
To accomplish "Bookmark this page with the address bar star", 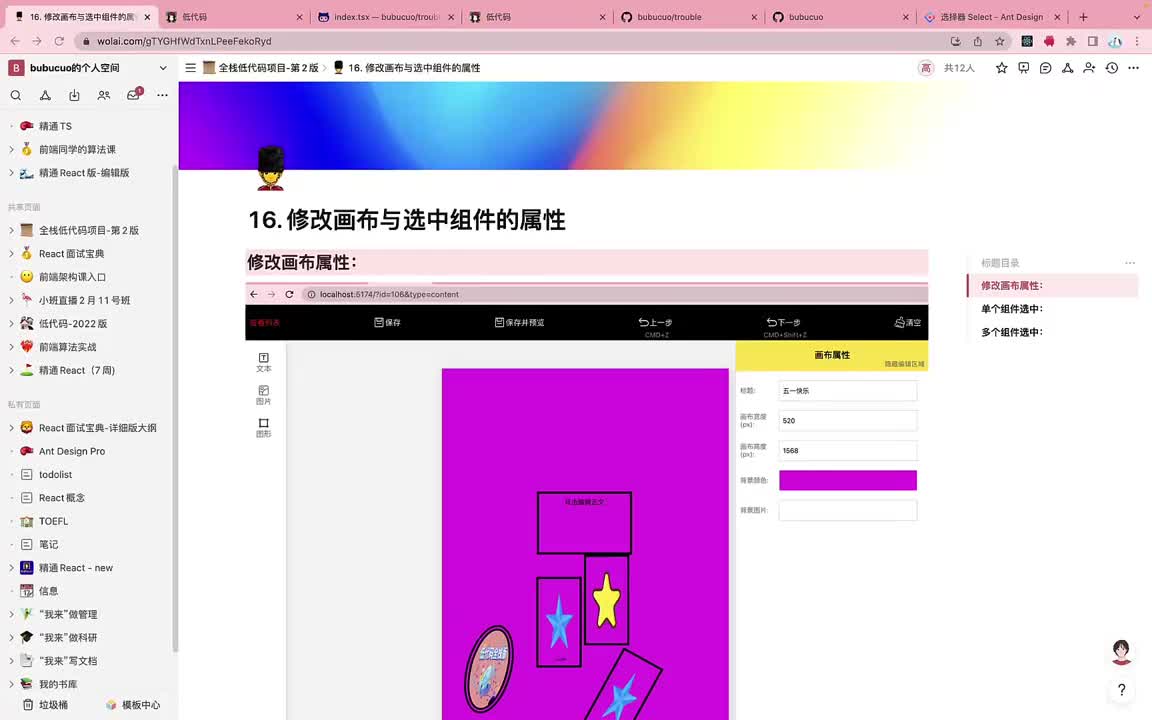I will pos(1000,41).
